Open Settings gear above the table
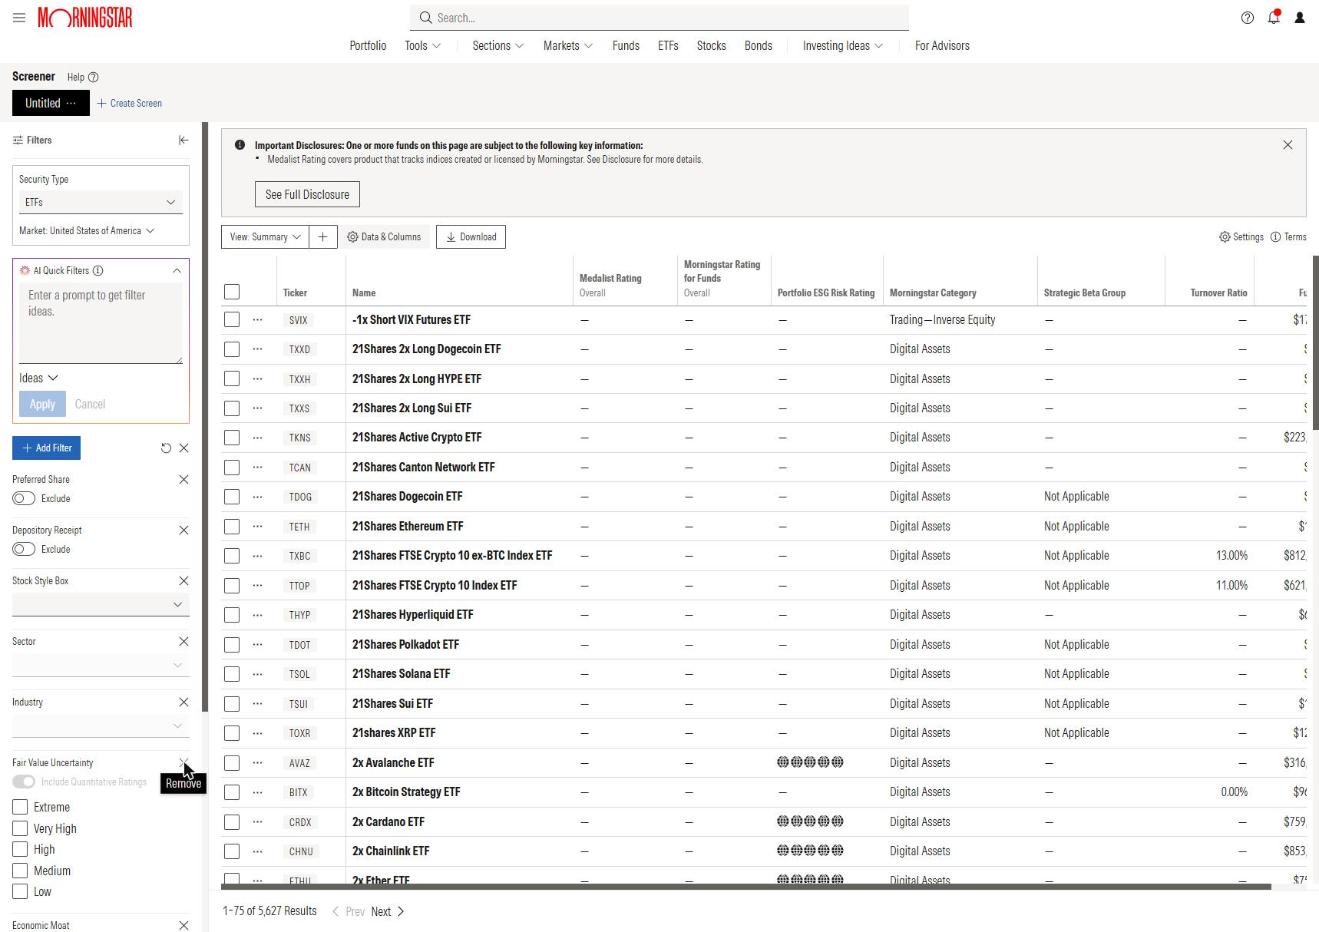Image resolution: width=1319 pixels, height=932 pixels. (1241, 237)
